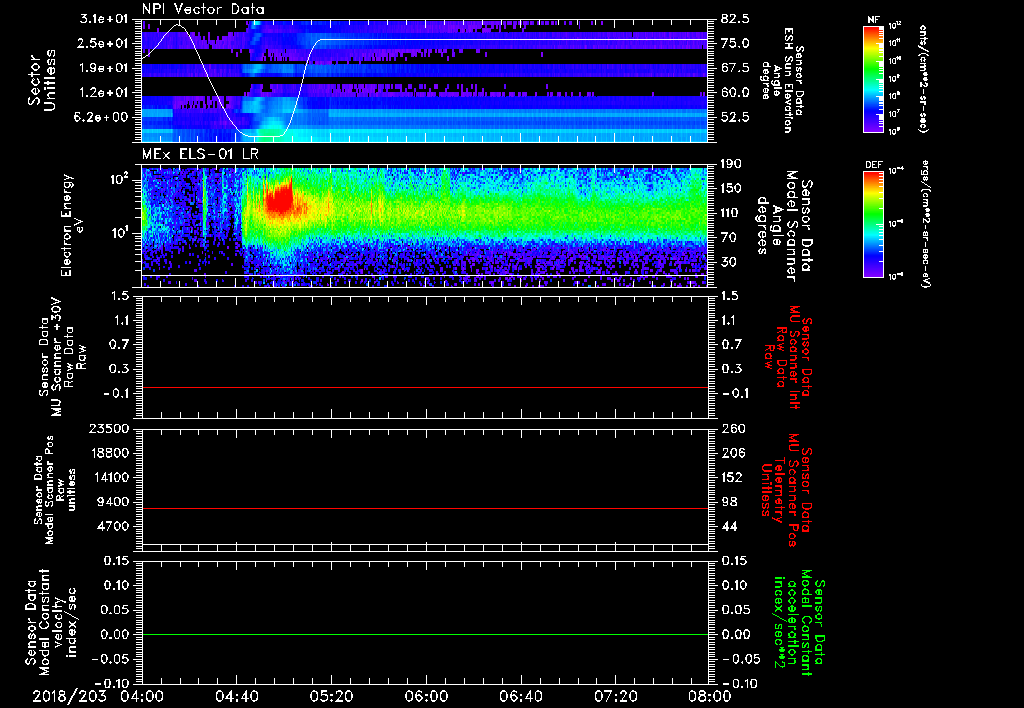
Task: Click the "NPI Vector Data" panel title
Action: click(x=203, y=9)
